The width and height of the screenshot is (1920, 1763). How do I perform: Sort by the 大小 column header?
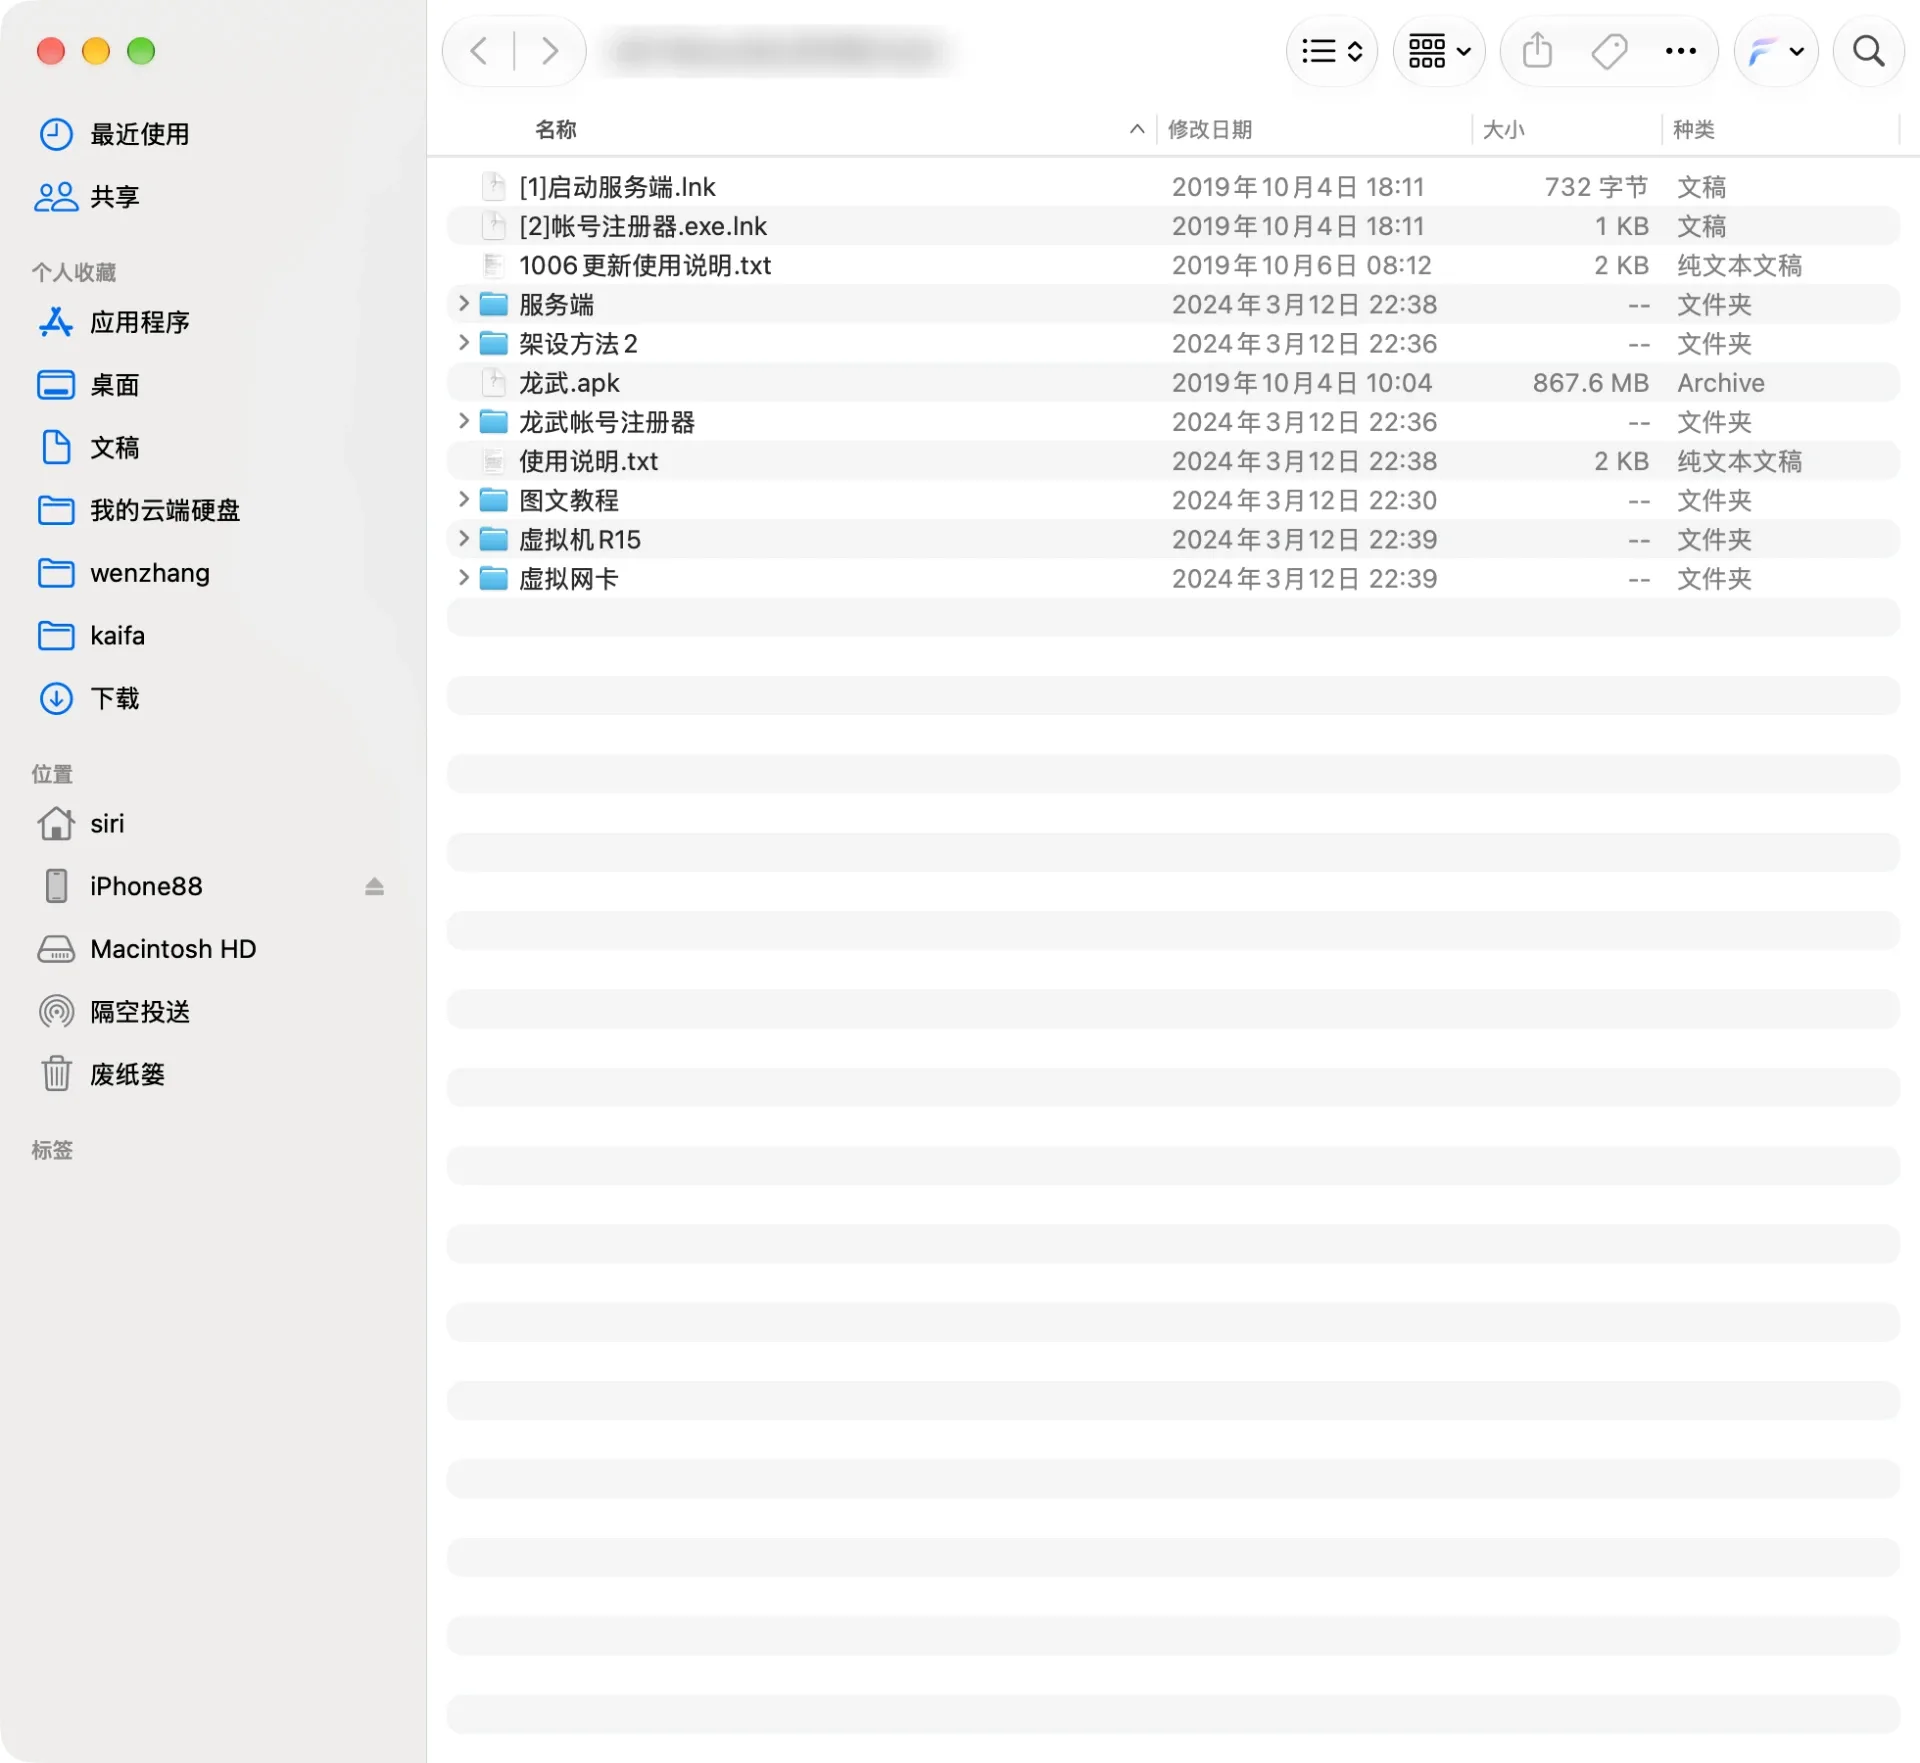click(1503, 129)
